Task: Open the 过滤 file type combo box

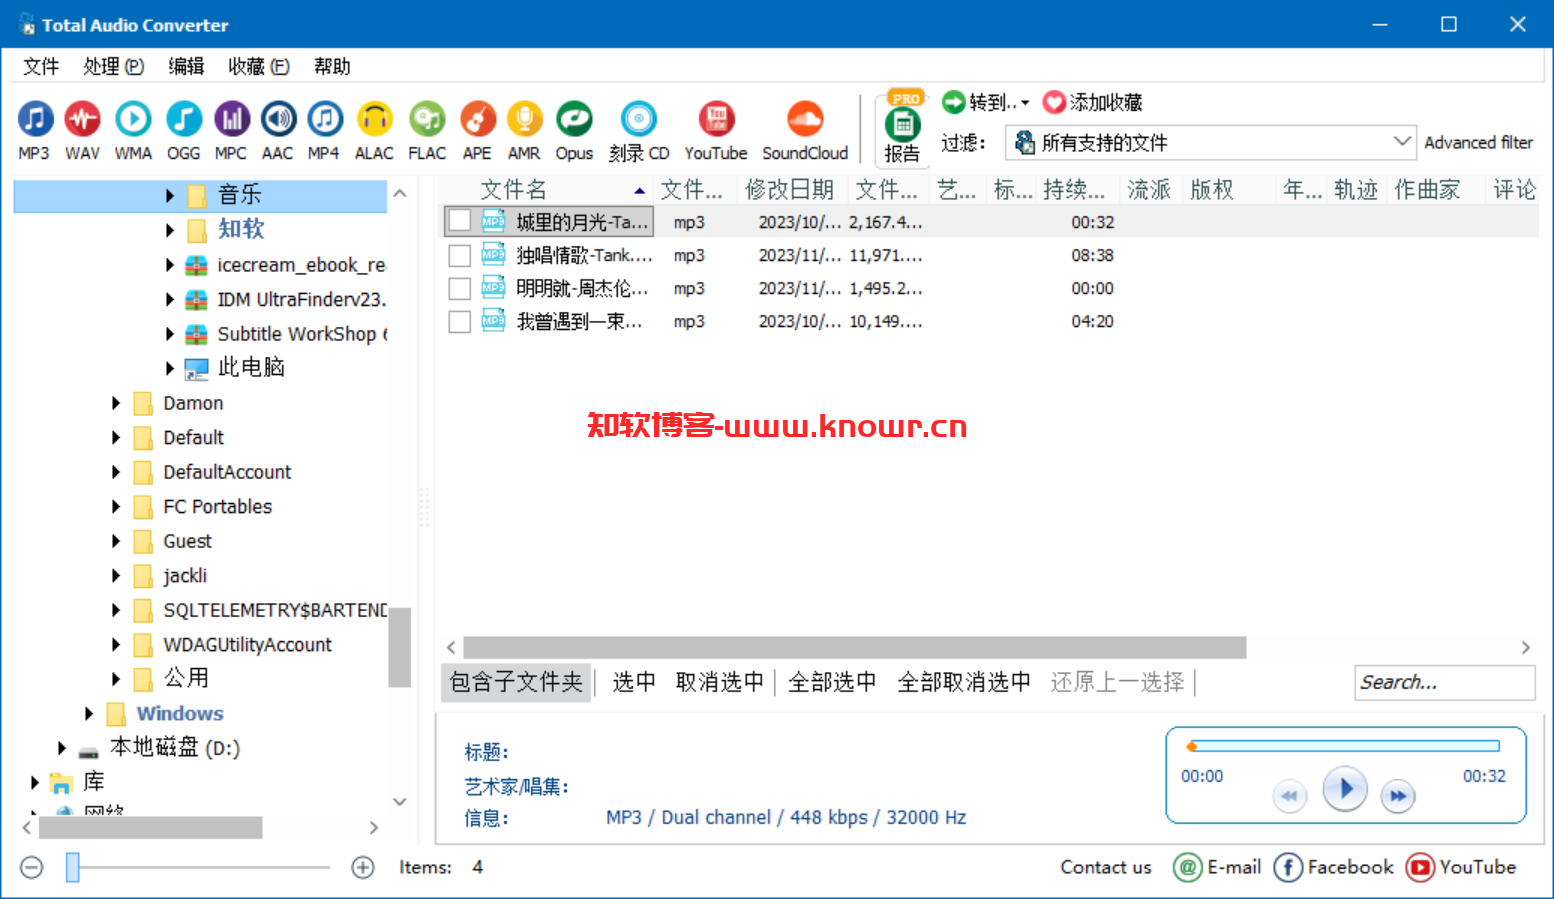Action: (x=1211, y=142)
